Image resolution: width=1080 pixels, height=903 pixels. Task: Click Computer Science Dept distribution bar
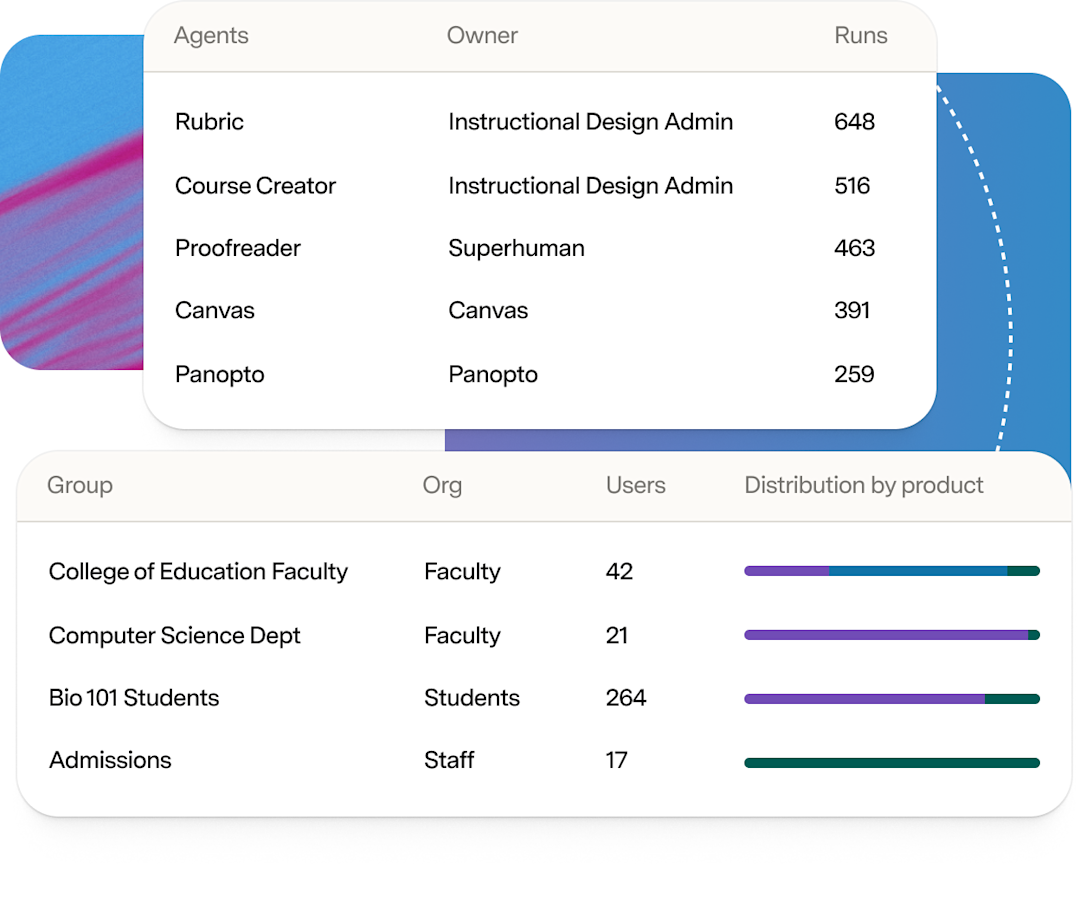coord(892,635)
